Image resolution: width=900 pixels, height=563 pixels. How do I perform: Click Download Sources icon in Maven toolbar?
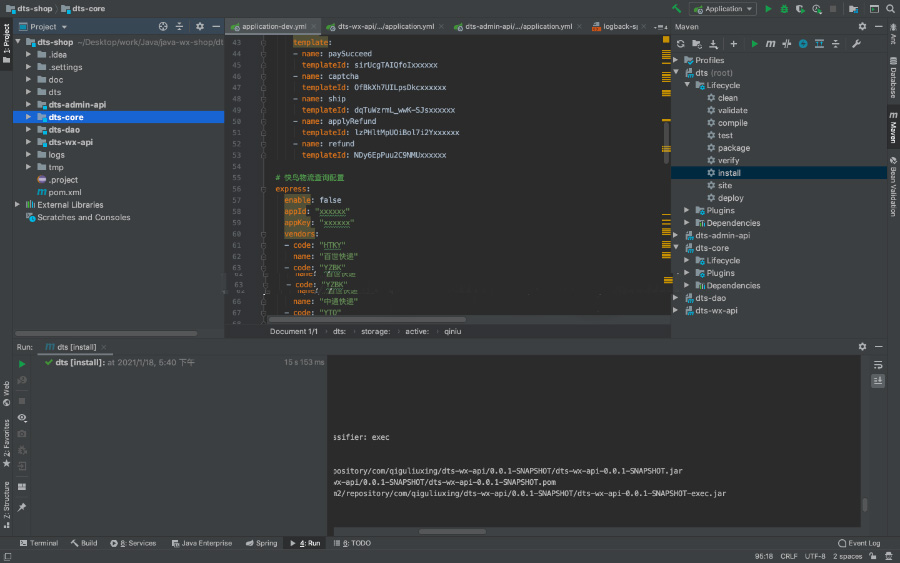click(713, 44)
